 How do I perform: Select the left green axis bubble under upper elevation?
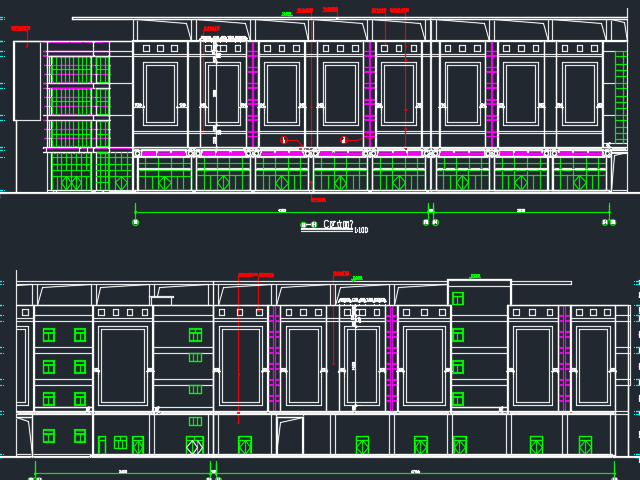[x=136, y=222]
